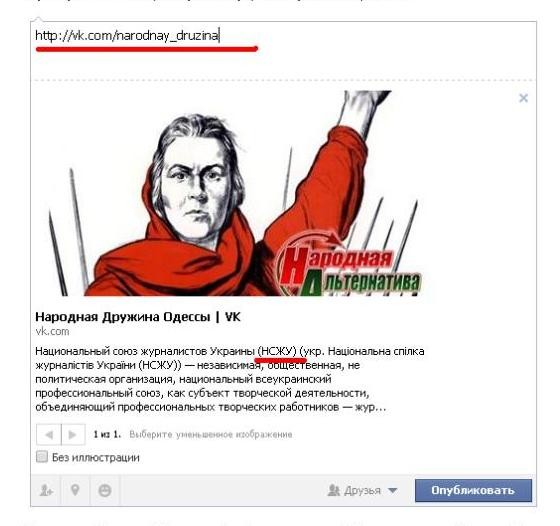The width and height of the screenshot is (560, 526).
Task: Remove the link preview with X icon
Action: 523,98
